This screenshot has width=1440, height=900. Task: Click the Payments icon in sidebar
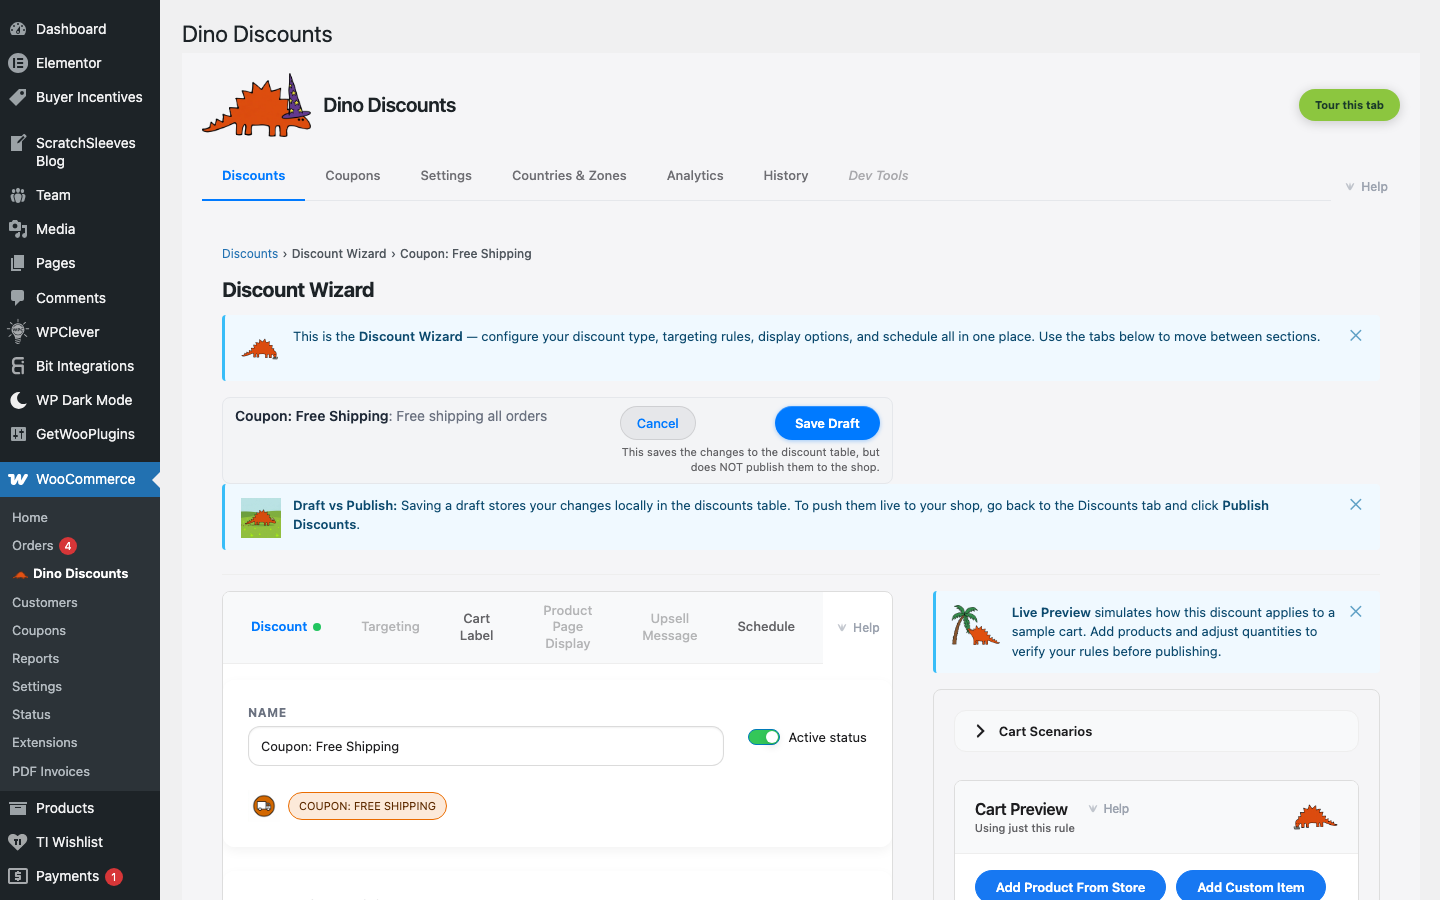(18, 876)
